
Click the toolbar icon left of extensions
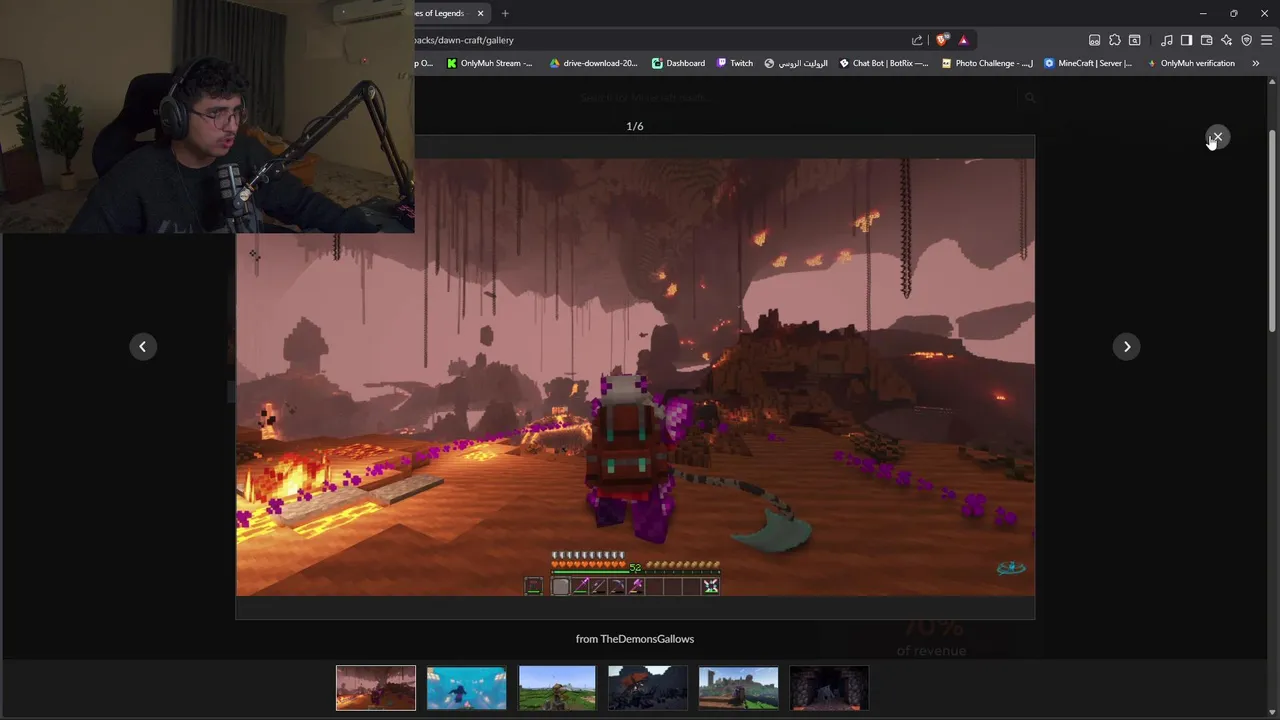coord(1095,40)
